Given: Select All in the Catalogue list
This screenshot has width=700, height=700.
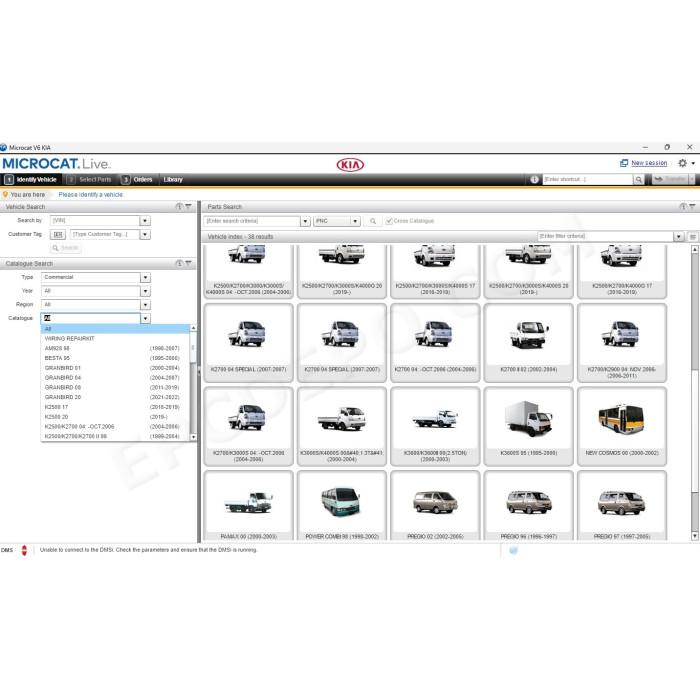Looking at the screenshot, I should click(x=115, y=329).
